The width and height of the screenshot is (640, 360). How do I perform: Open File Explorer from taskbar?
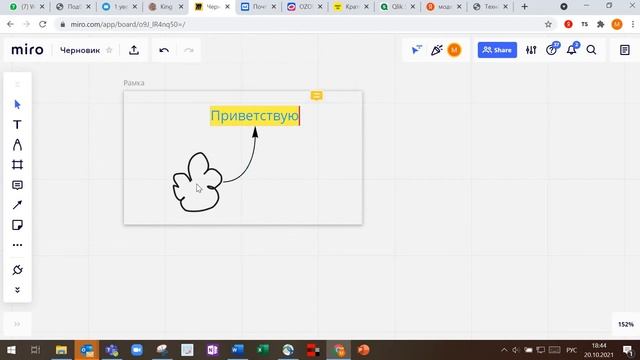point(61,350)
